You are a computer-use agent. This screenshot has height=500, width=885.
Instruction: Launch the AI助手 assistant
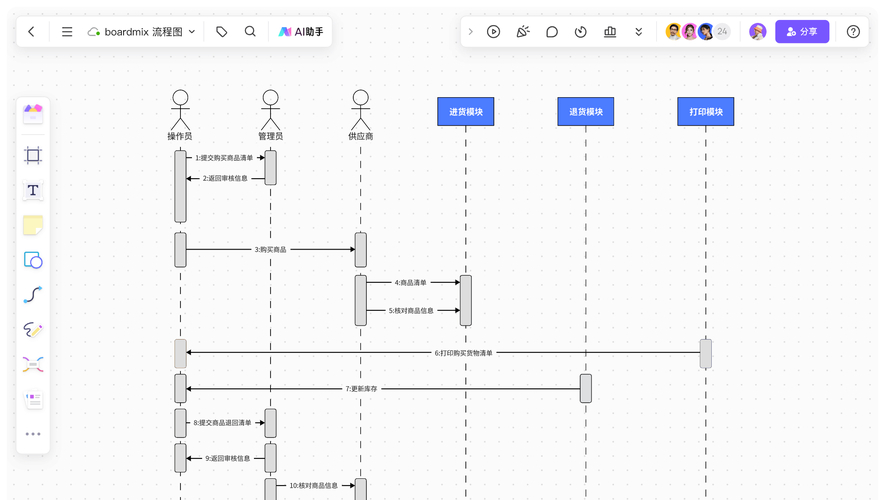301,32
